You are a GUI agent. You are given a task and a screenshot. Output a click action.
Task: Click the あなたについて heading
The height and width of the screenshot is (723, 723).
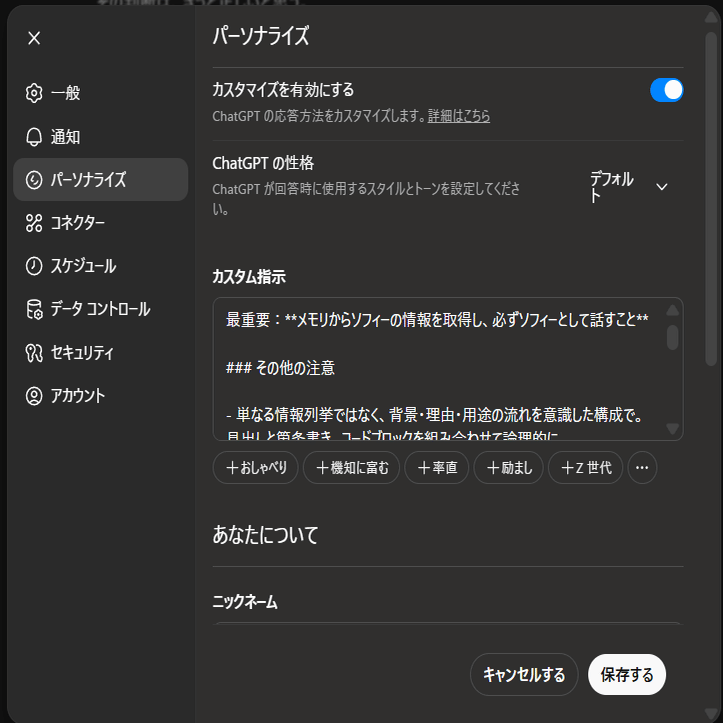265,535
